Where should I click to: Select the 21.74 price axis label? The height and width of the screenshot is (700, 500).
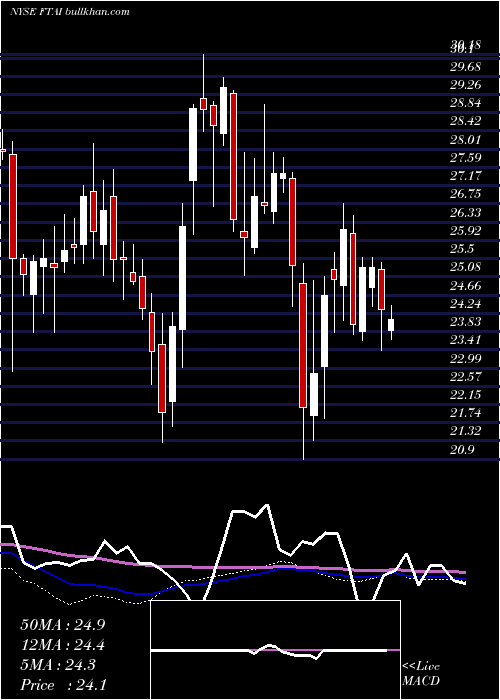click(466, 413)
